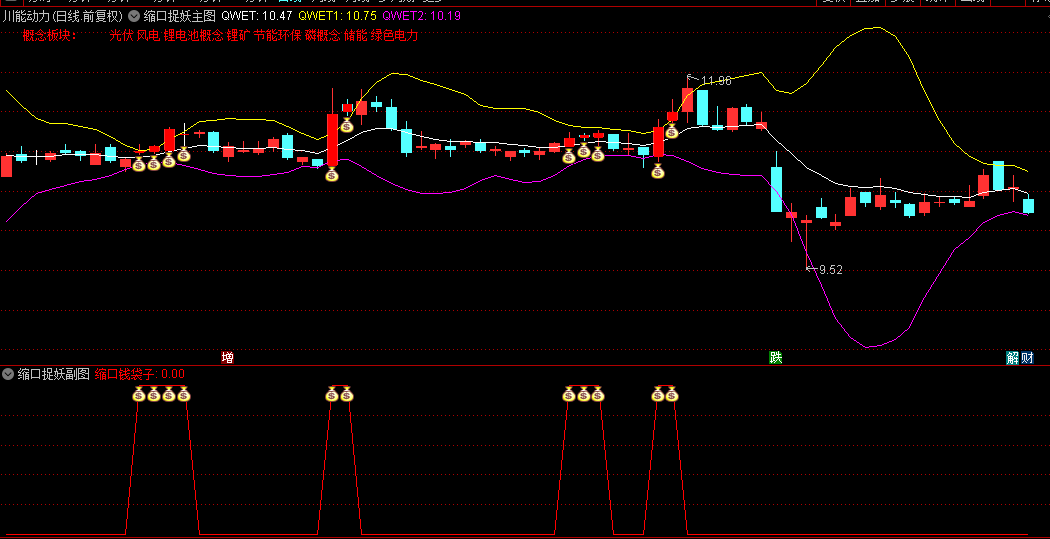This screenshot has height=539, width=1050.
Task: Click the 9.52 low price label
Action: pyautogui.click(x=830, y=270)
